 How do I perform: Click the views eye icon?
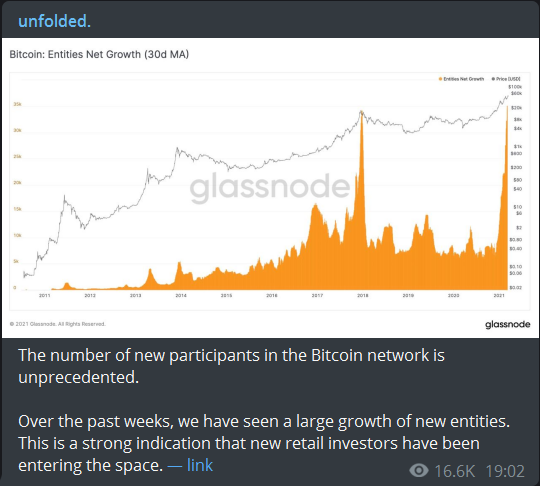pyautogui.click(x=419, y=471)
